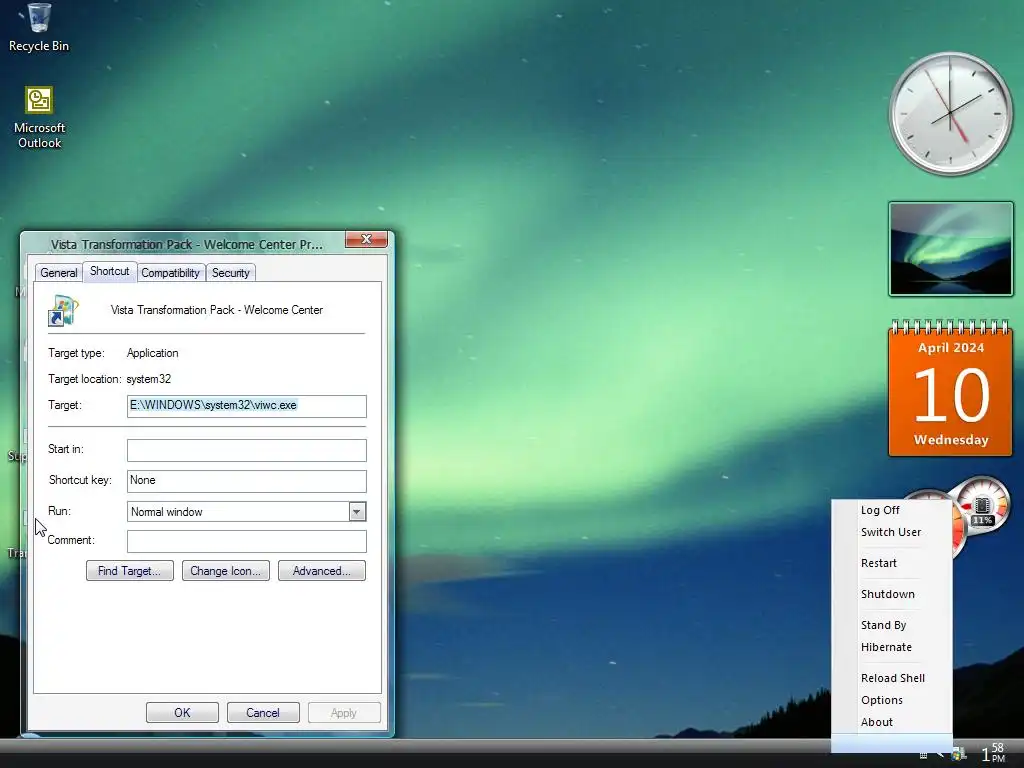Image resolution: width=1024 pixels, height=768 pixels.
Task: Focus the Shortcut key field
Action: click(x=247, y=481)
